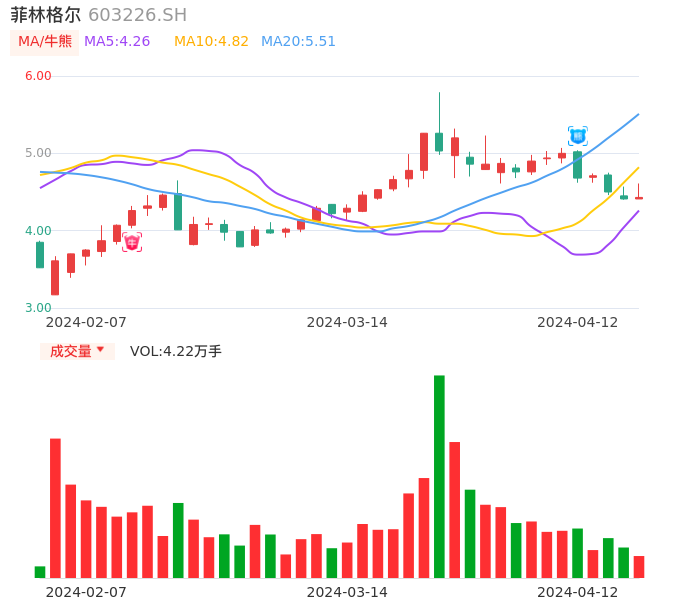Click the MA20:5.51 legend label

[x=298, y=42]
